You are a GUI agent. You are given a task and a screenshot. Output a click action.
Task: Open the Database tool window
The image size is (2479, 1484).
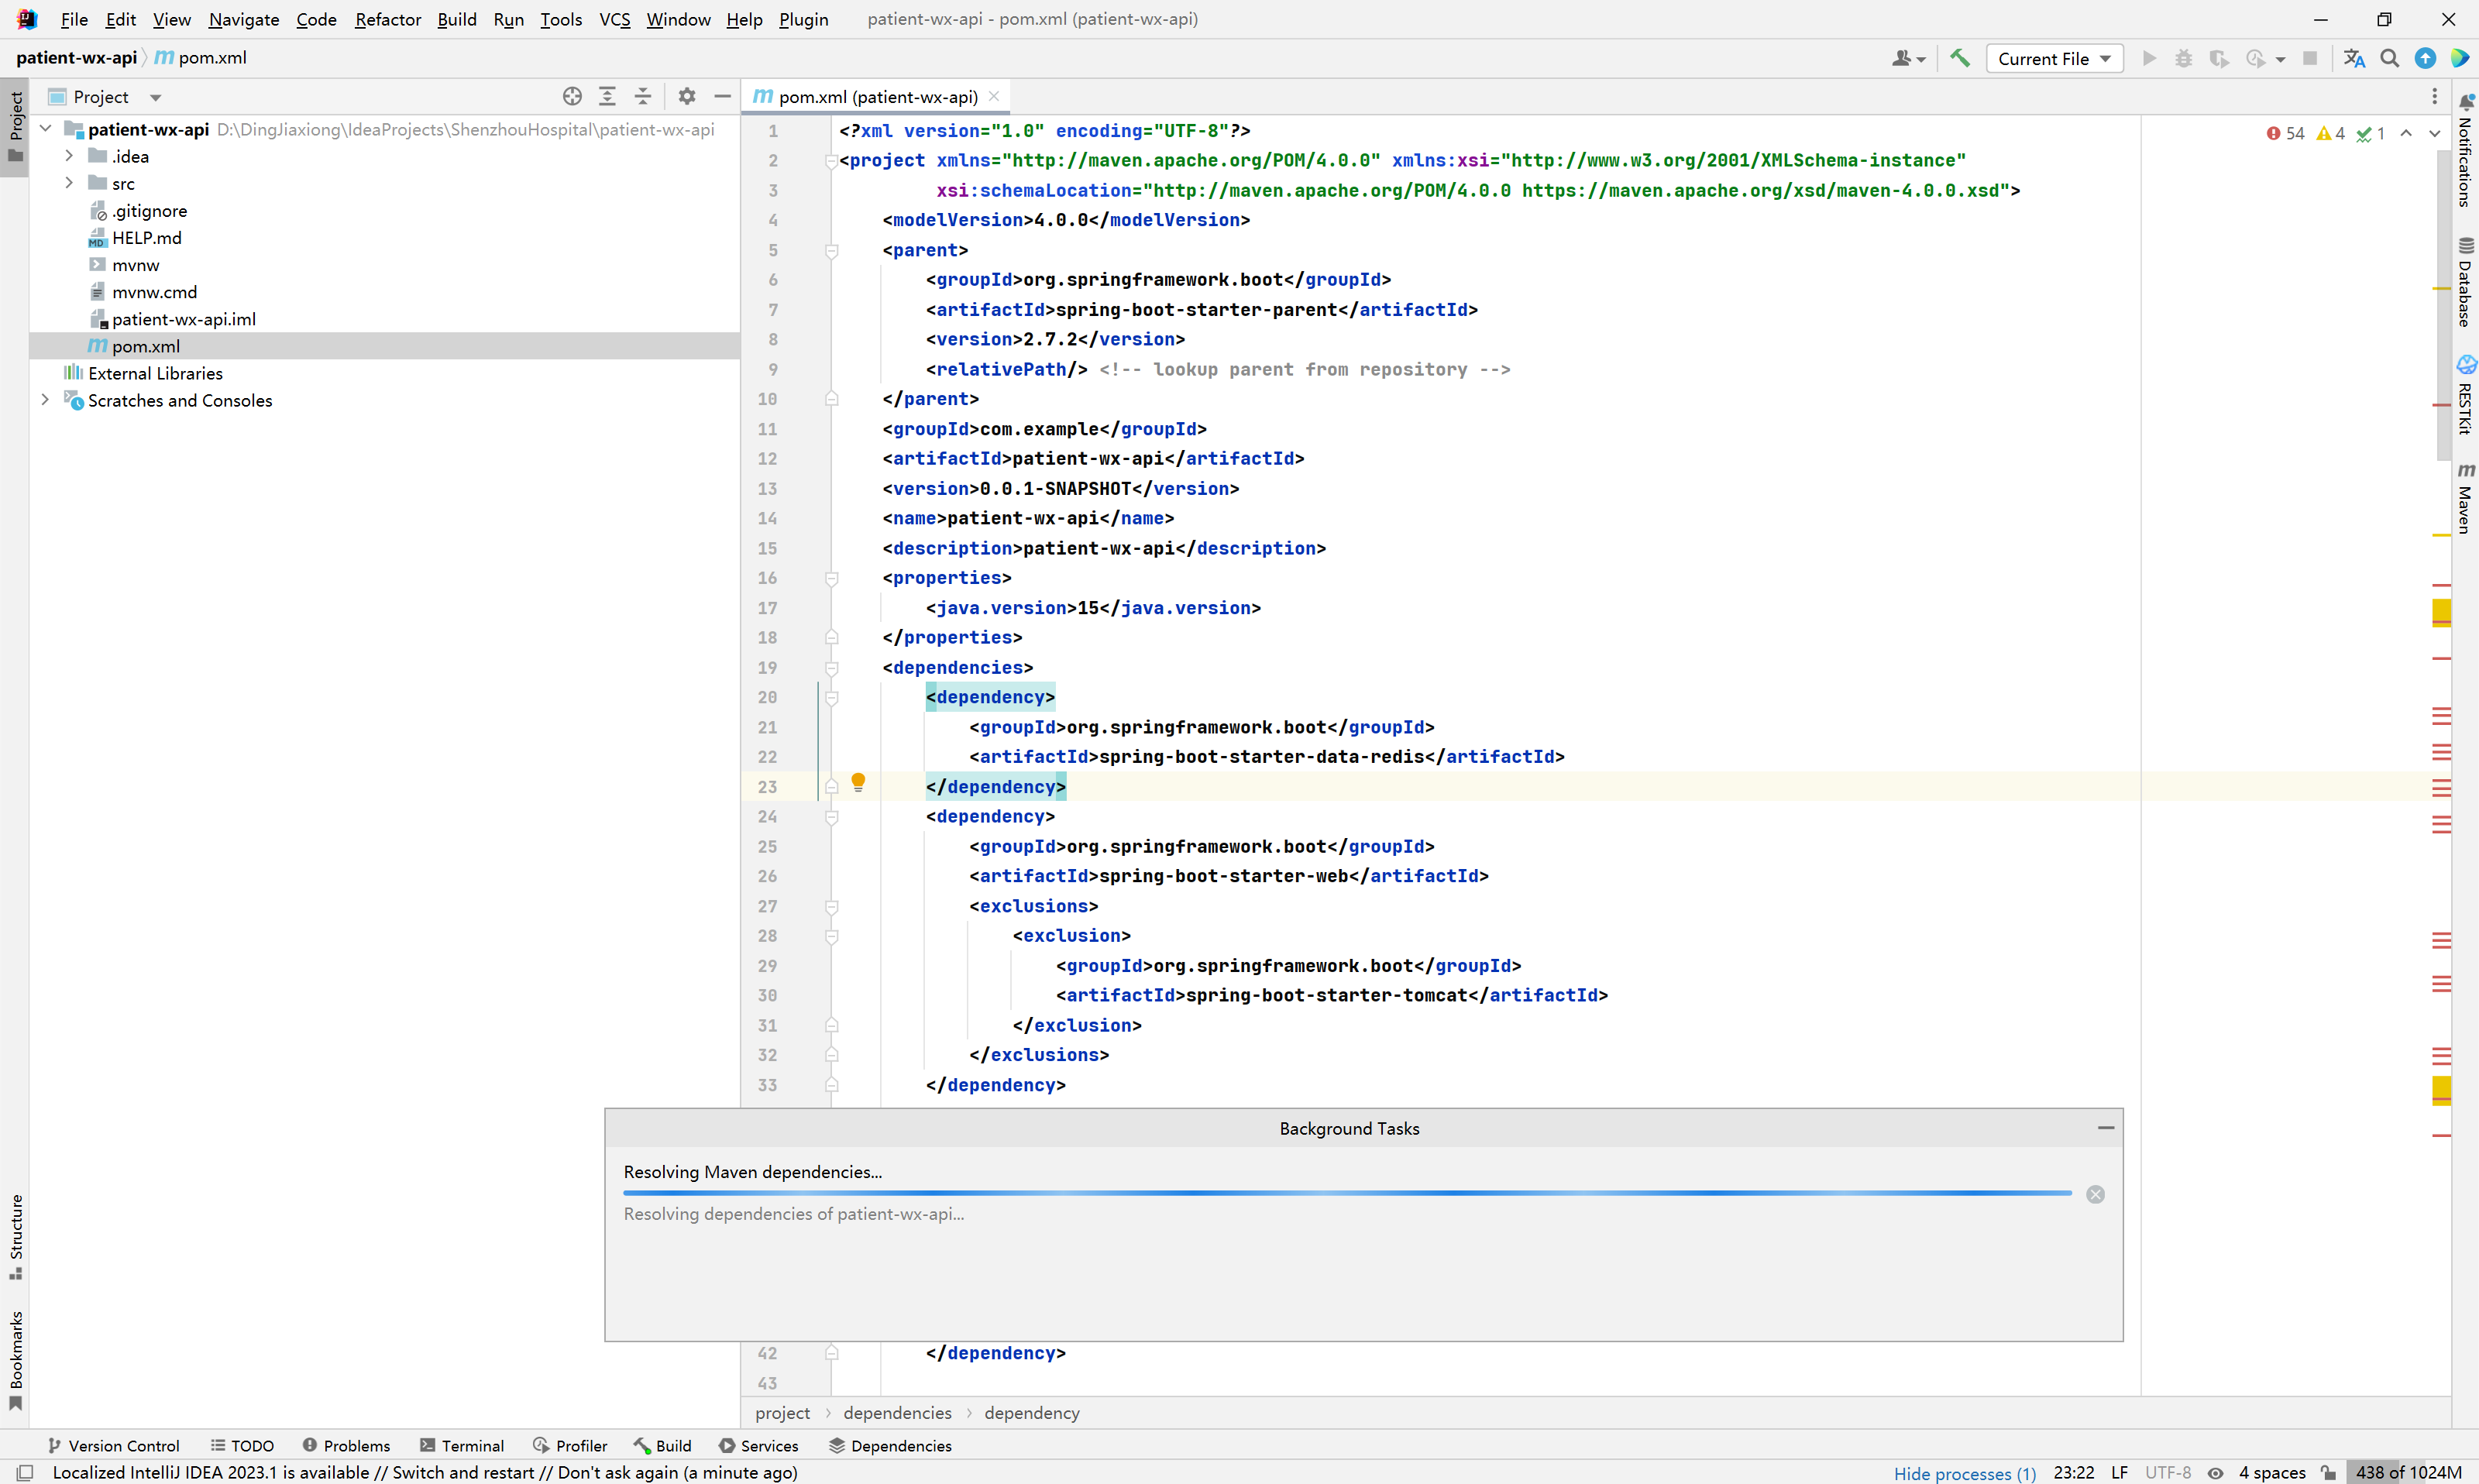point(2465,282)
